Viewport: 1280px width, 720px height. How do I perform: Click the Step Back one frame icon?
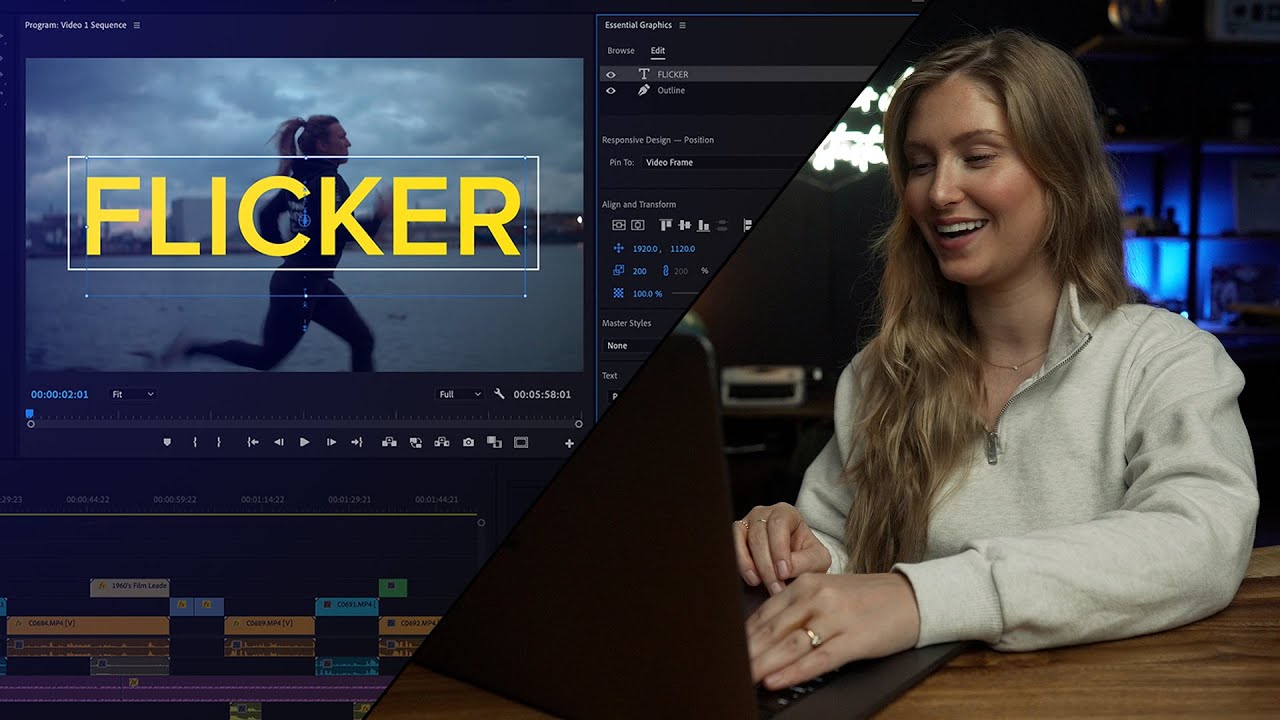280,441
